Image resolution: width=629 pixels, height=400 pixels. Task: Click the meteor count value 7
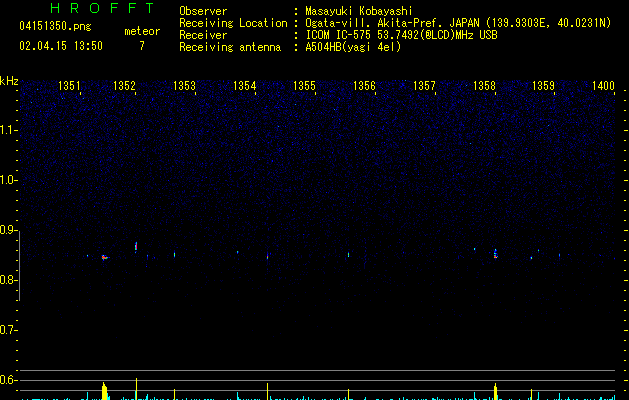[142, 46]
